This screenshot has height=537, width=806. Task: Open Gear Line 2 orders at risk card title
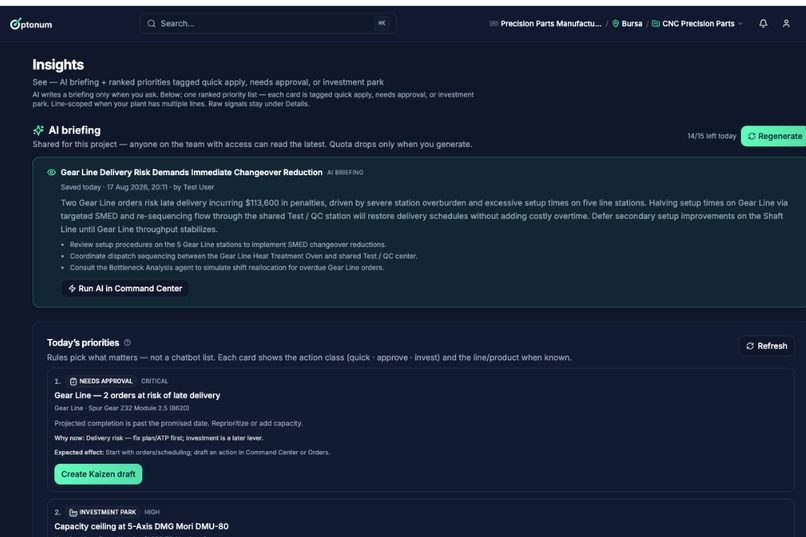(137, 395)
